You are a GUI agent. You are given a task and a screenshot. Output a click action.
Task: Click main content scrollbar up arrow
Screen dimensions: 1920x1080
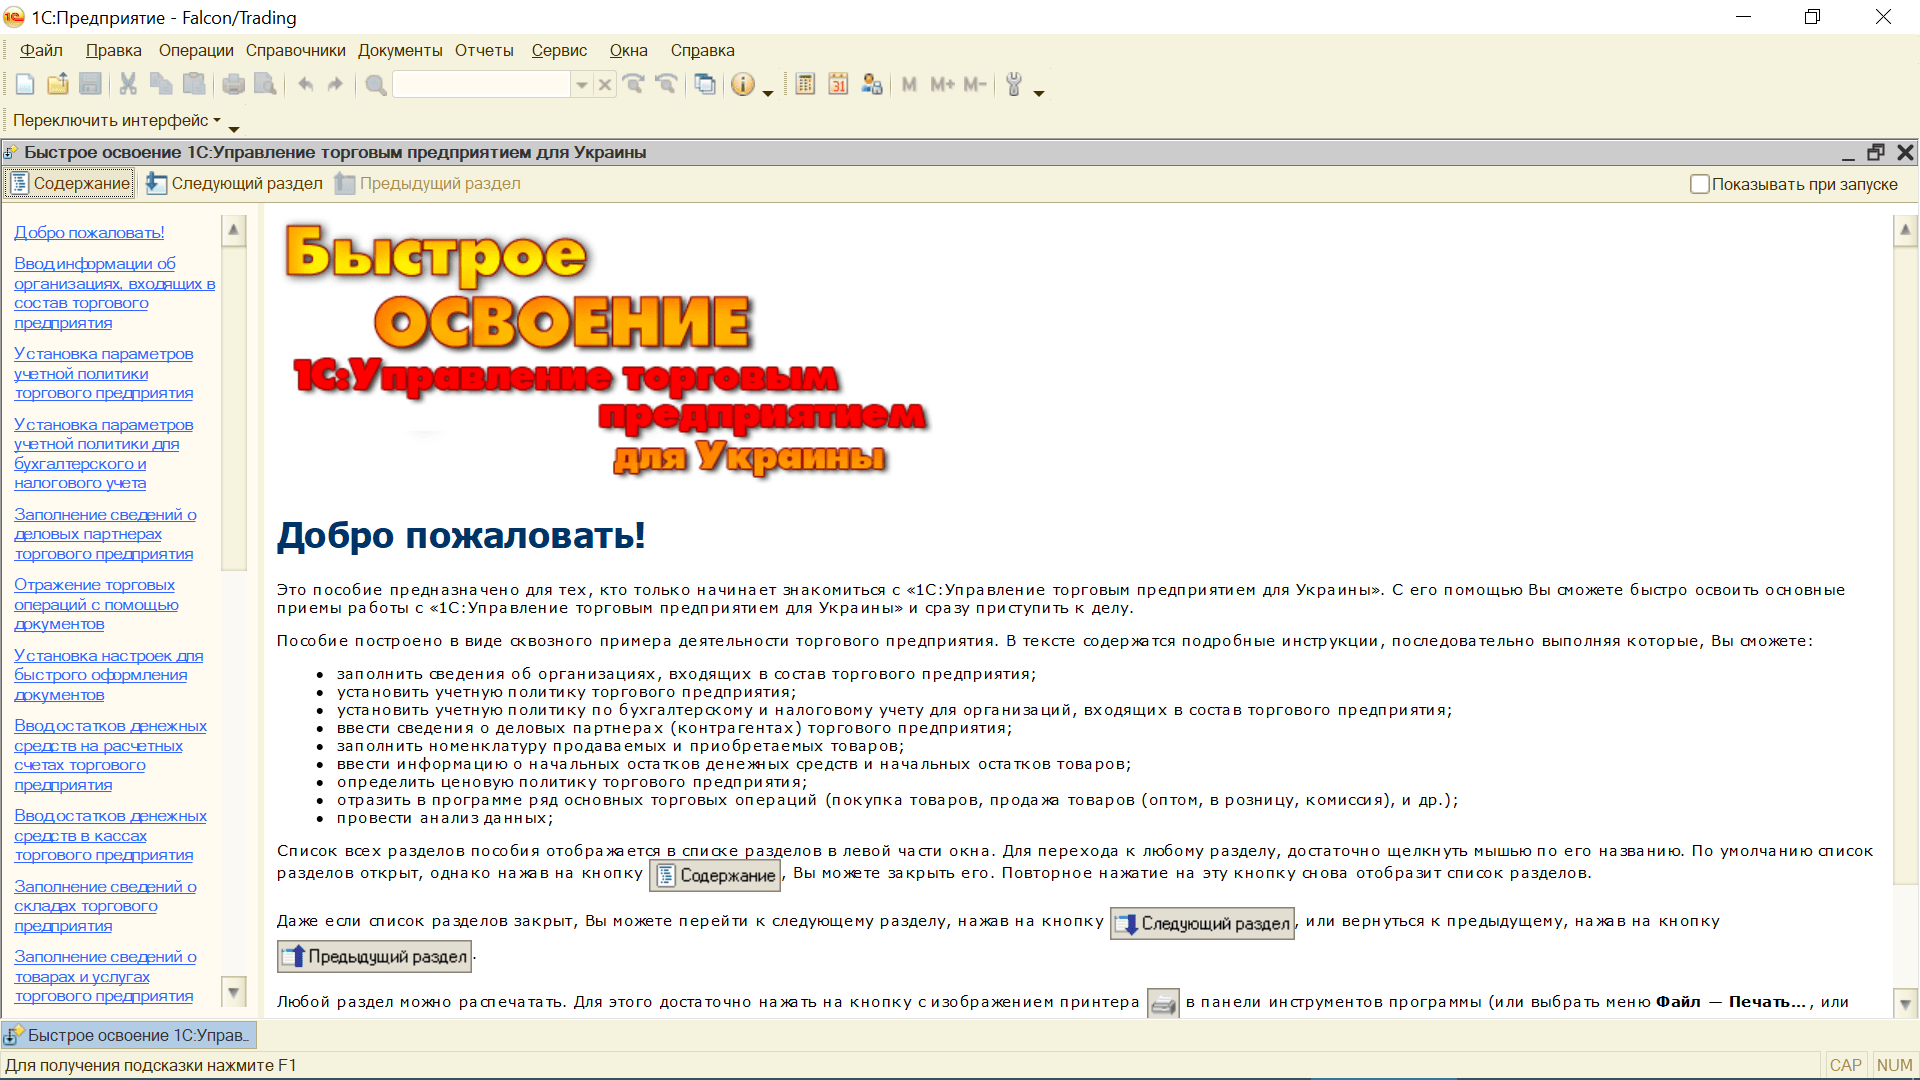pos(1905,231)
